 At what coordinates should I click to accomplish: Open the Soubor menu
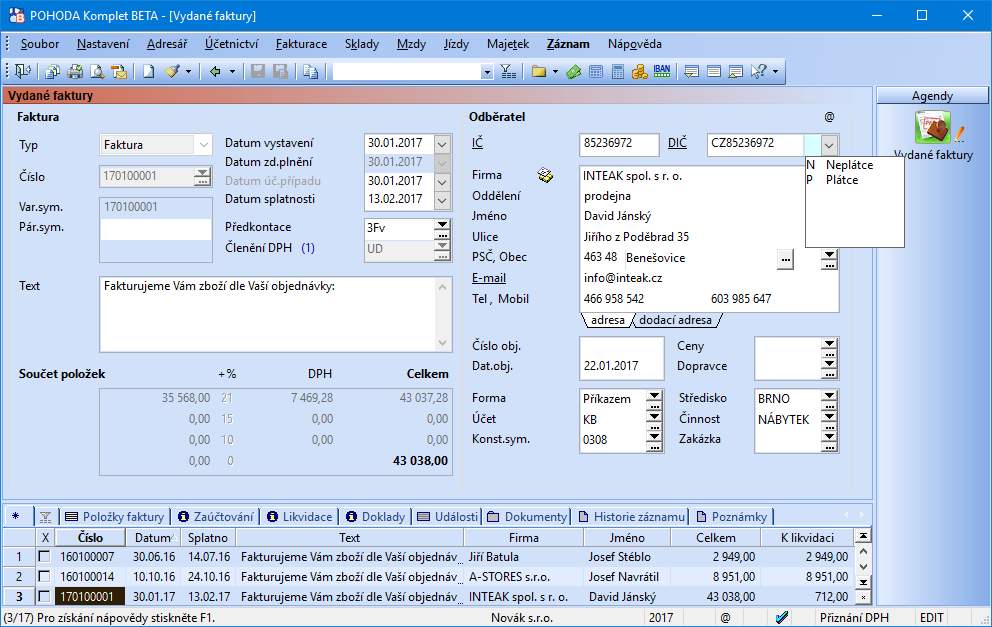(40, 44)
